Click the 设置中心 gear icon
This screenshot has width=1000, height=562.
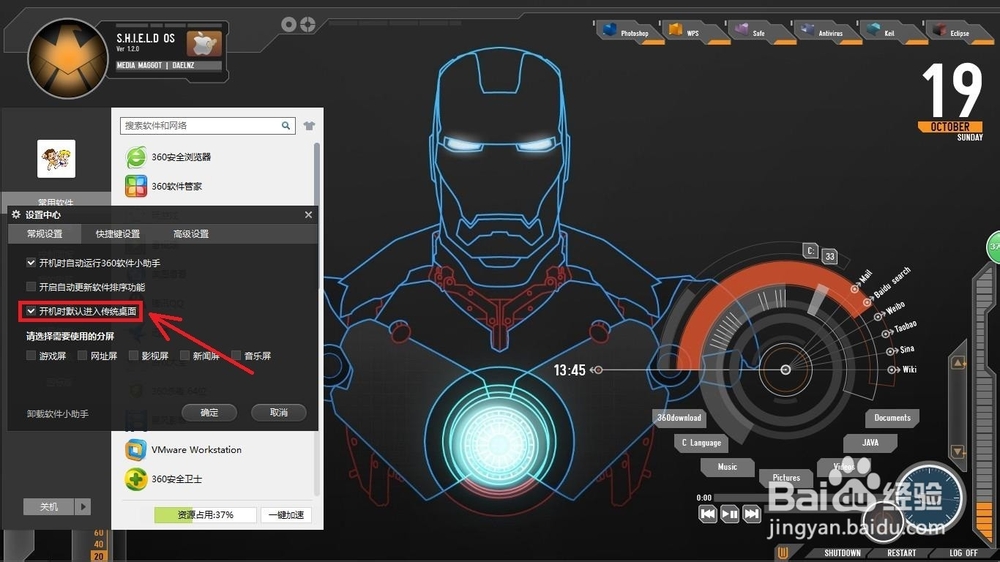16,214
